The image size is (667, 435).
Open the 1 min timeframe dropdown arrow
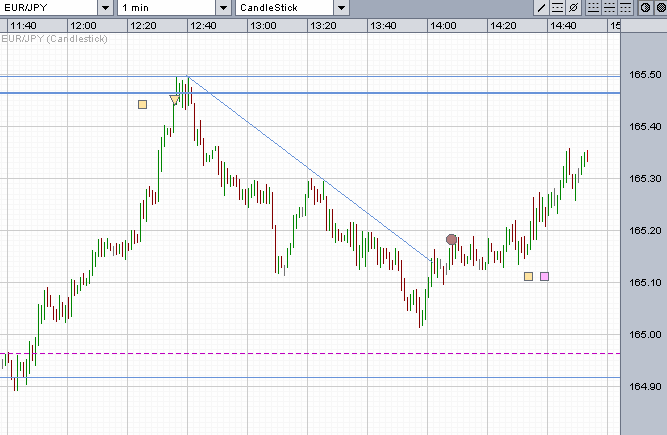tap(223, 8)
